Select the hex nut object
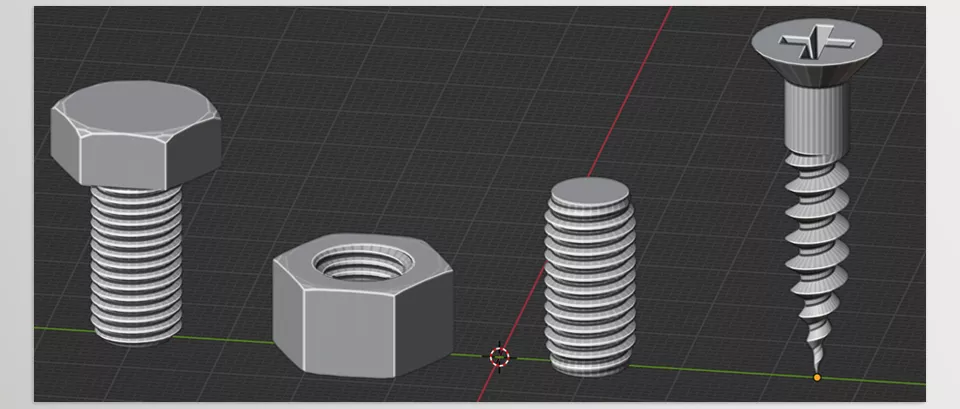The width and height of the screenshot is (960, 409). (x=363, y=304)
